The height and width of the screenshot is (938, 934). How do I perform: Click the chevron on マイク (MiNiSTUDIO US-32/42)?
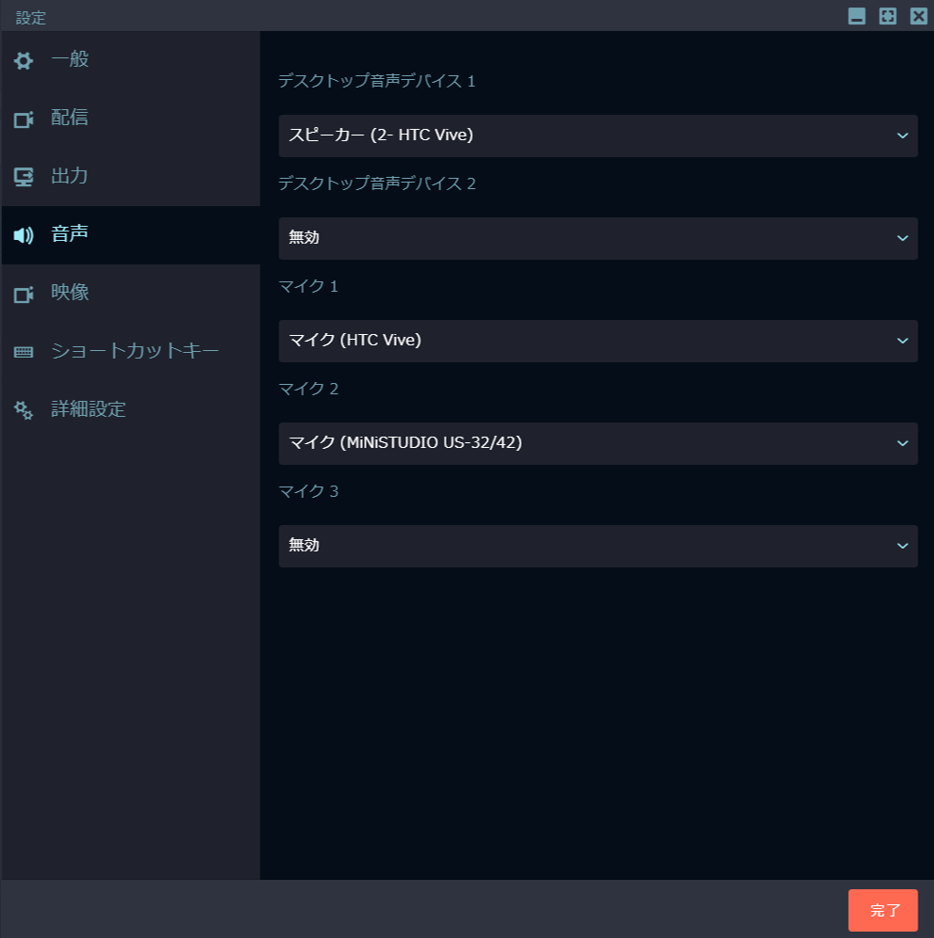coord(902,443)
